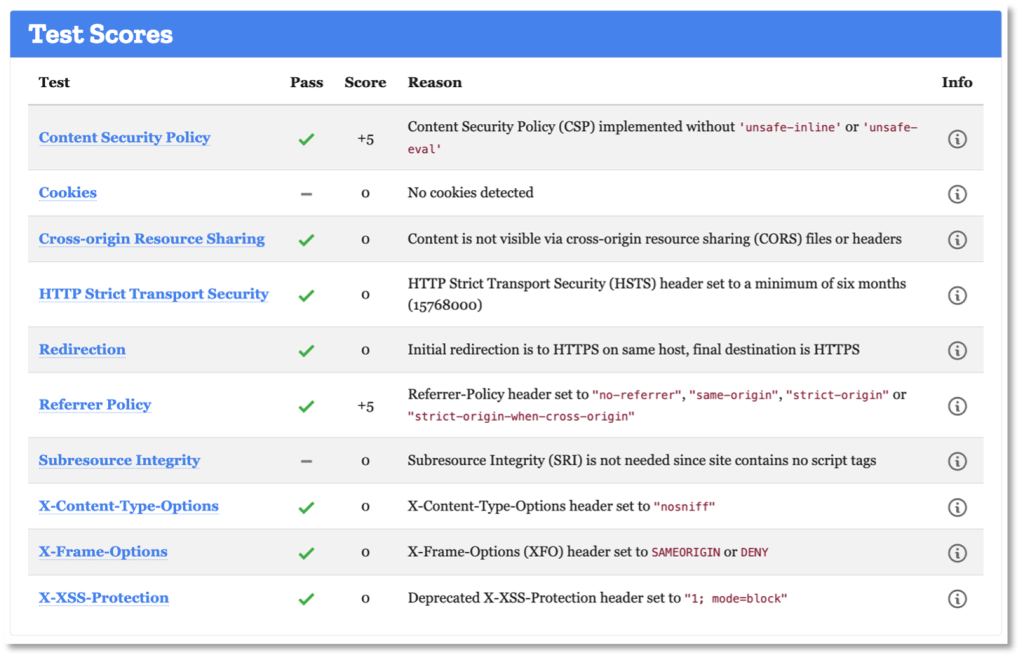Open the Cookies test details link

[x=67, y=192]
